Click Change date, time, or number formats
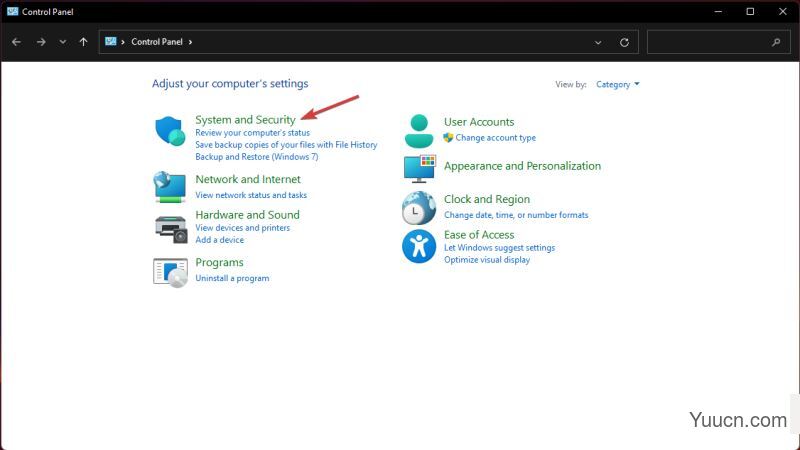Viewport: 800px width, 450px height. pyautogui.click(x=516, y=215)
